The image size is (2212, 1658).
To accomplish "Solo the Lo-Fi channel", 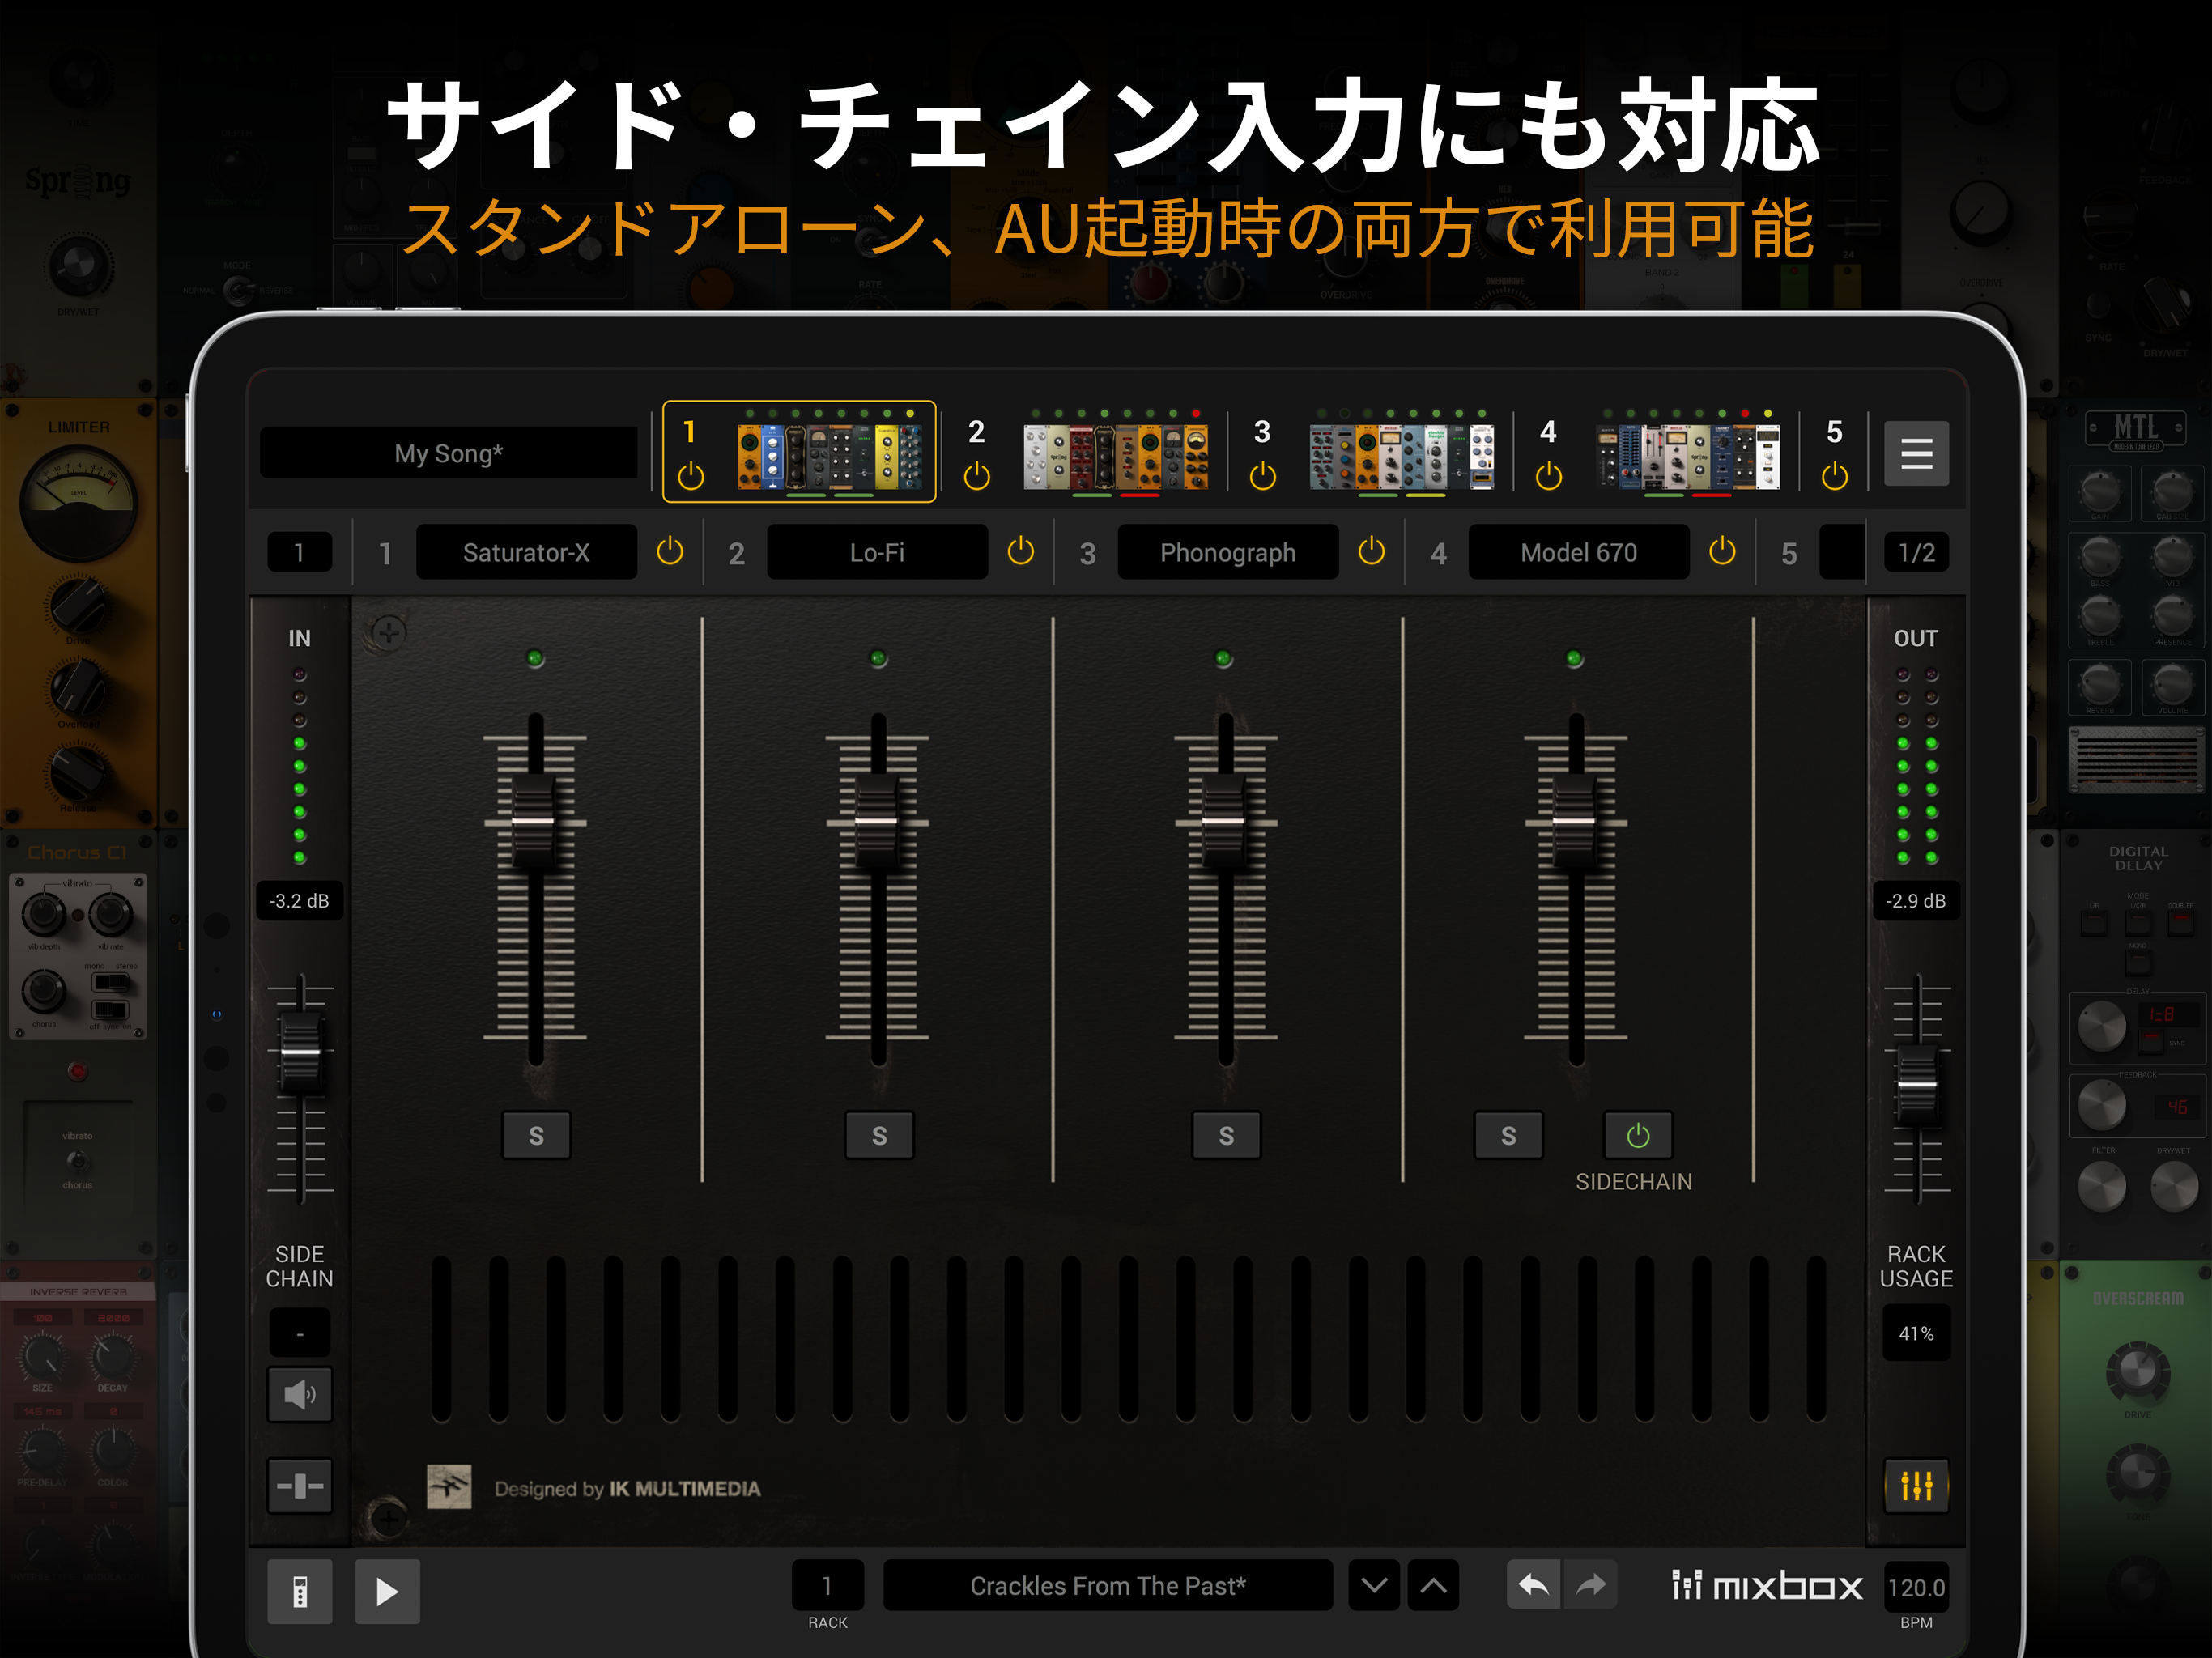I will [879, 1135].
